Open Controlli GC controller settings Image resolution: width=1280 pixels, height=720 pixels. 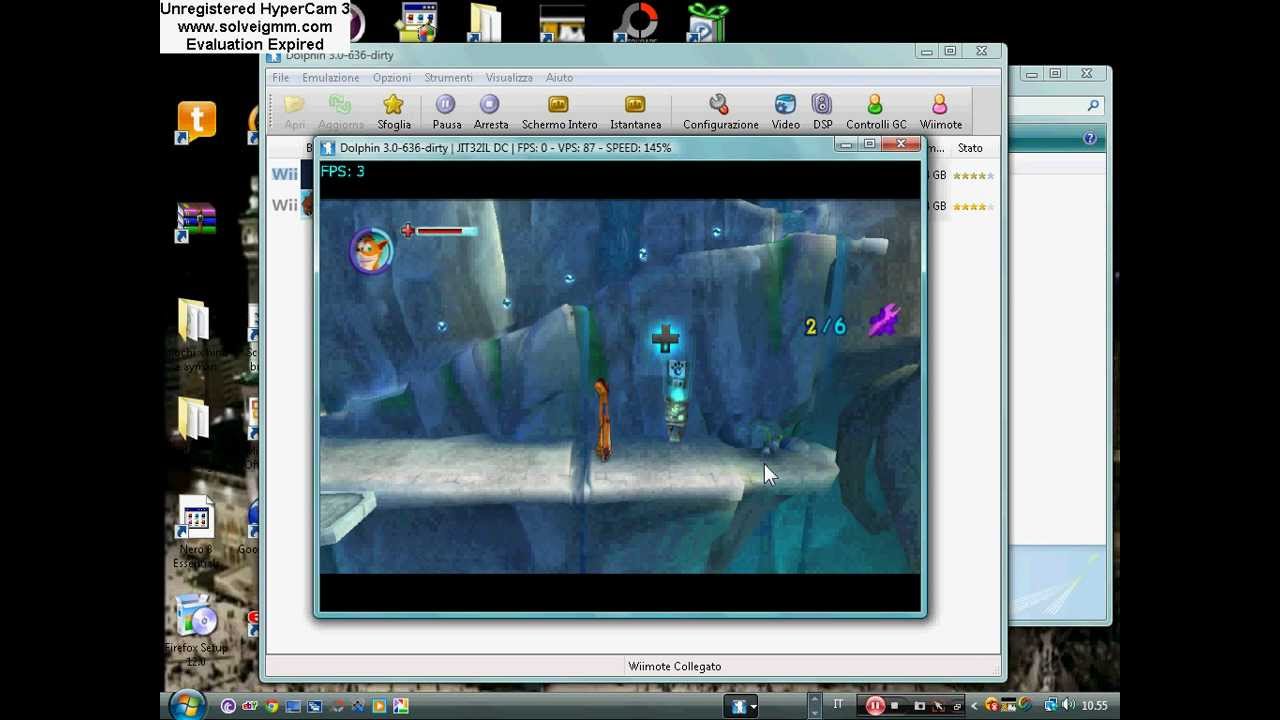876,112
